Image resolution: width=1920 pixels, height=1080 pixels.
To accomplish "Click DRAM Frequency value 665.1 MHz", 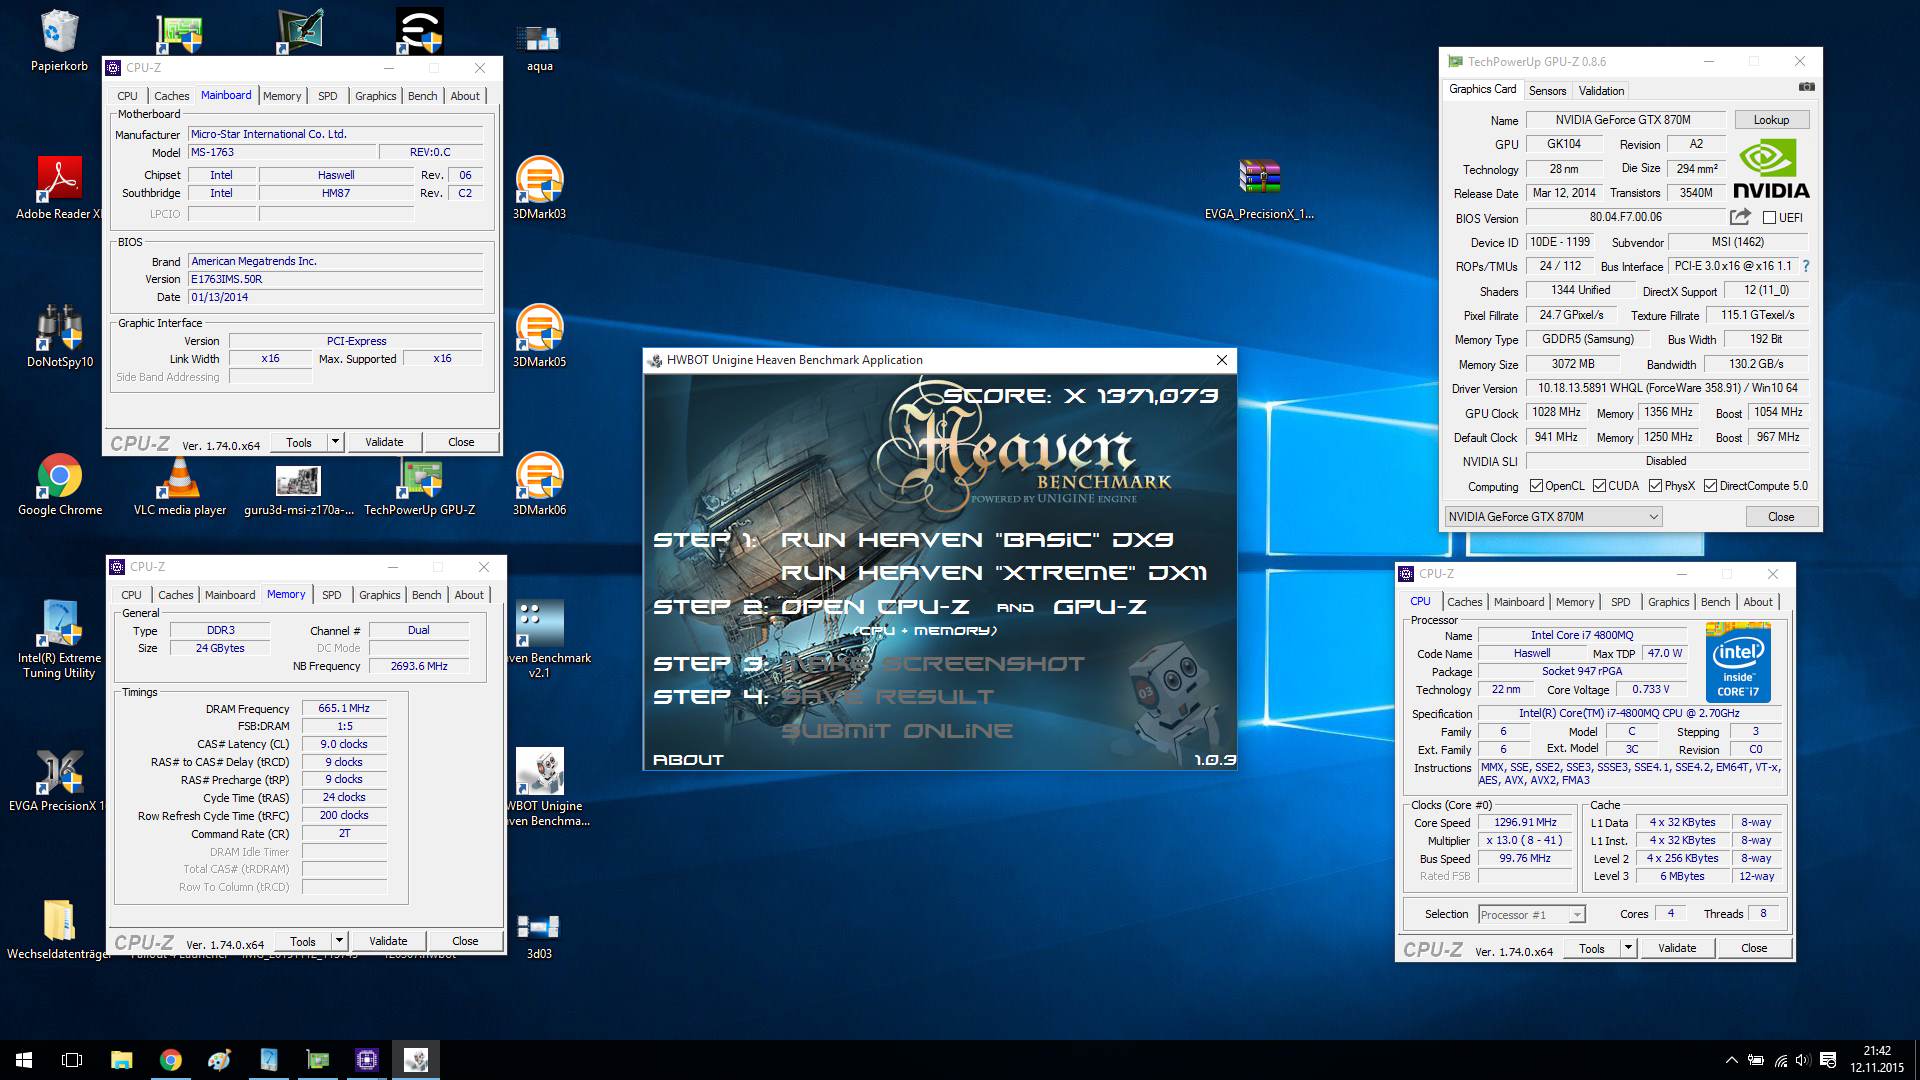I will 344,708.
